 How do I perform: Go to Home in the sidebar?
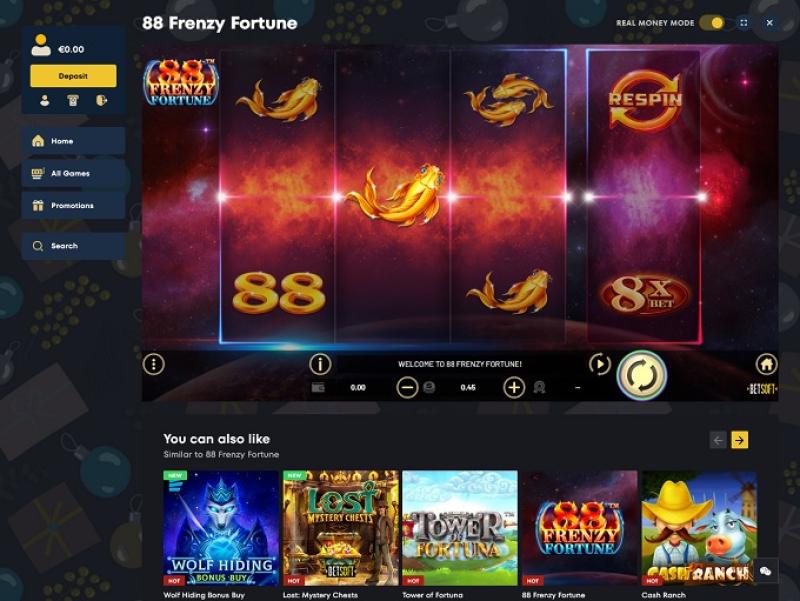[73, 141]
